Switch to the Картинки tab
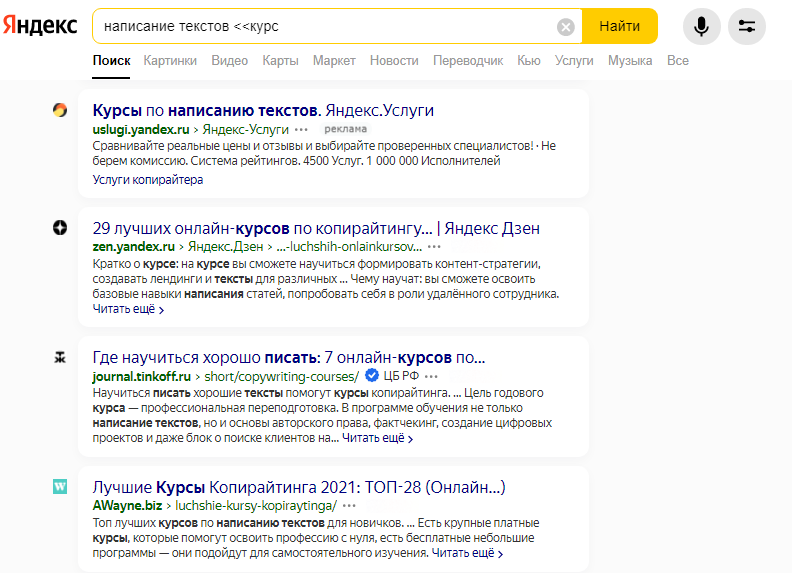 [170, 61]
